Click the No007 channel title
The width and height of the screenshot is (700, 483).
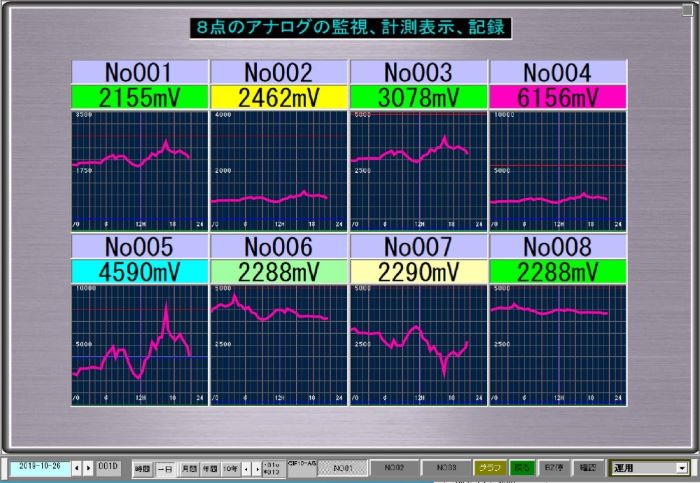(x=418, y=247)
